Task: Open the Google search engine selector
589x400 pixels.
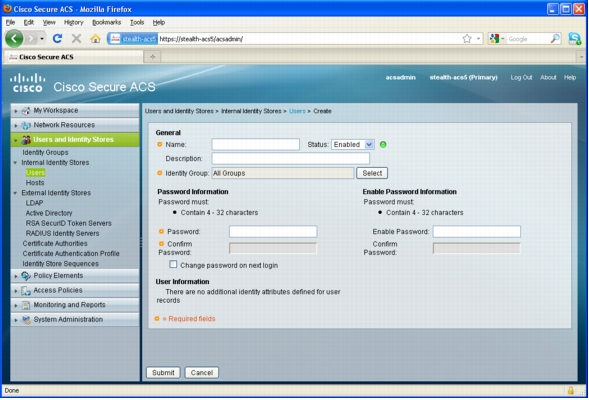Action: coord(497,39)
